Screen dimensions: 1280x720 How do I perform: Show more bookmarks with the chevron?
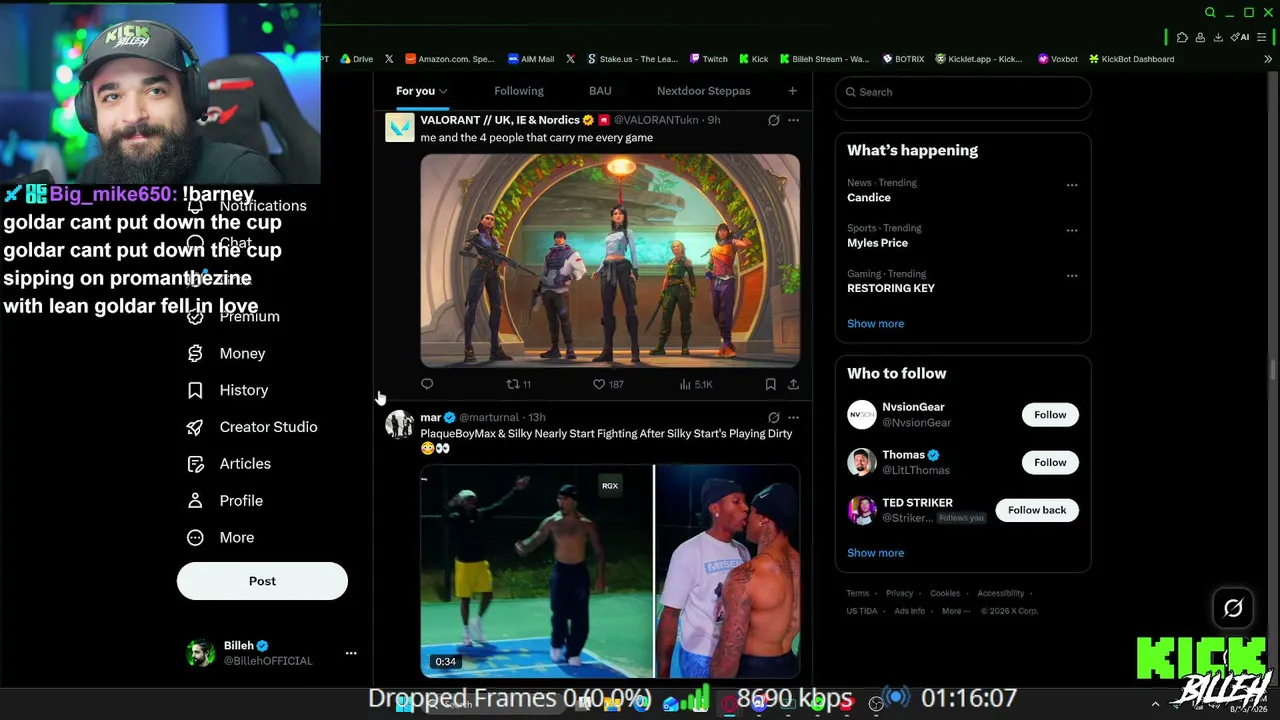pyautogui.click(x=1268, y=59)
